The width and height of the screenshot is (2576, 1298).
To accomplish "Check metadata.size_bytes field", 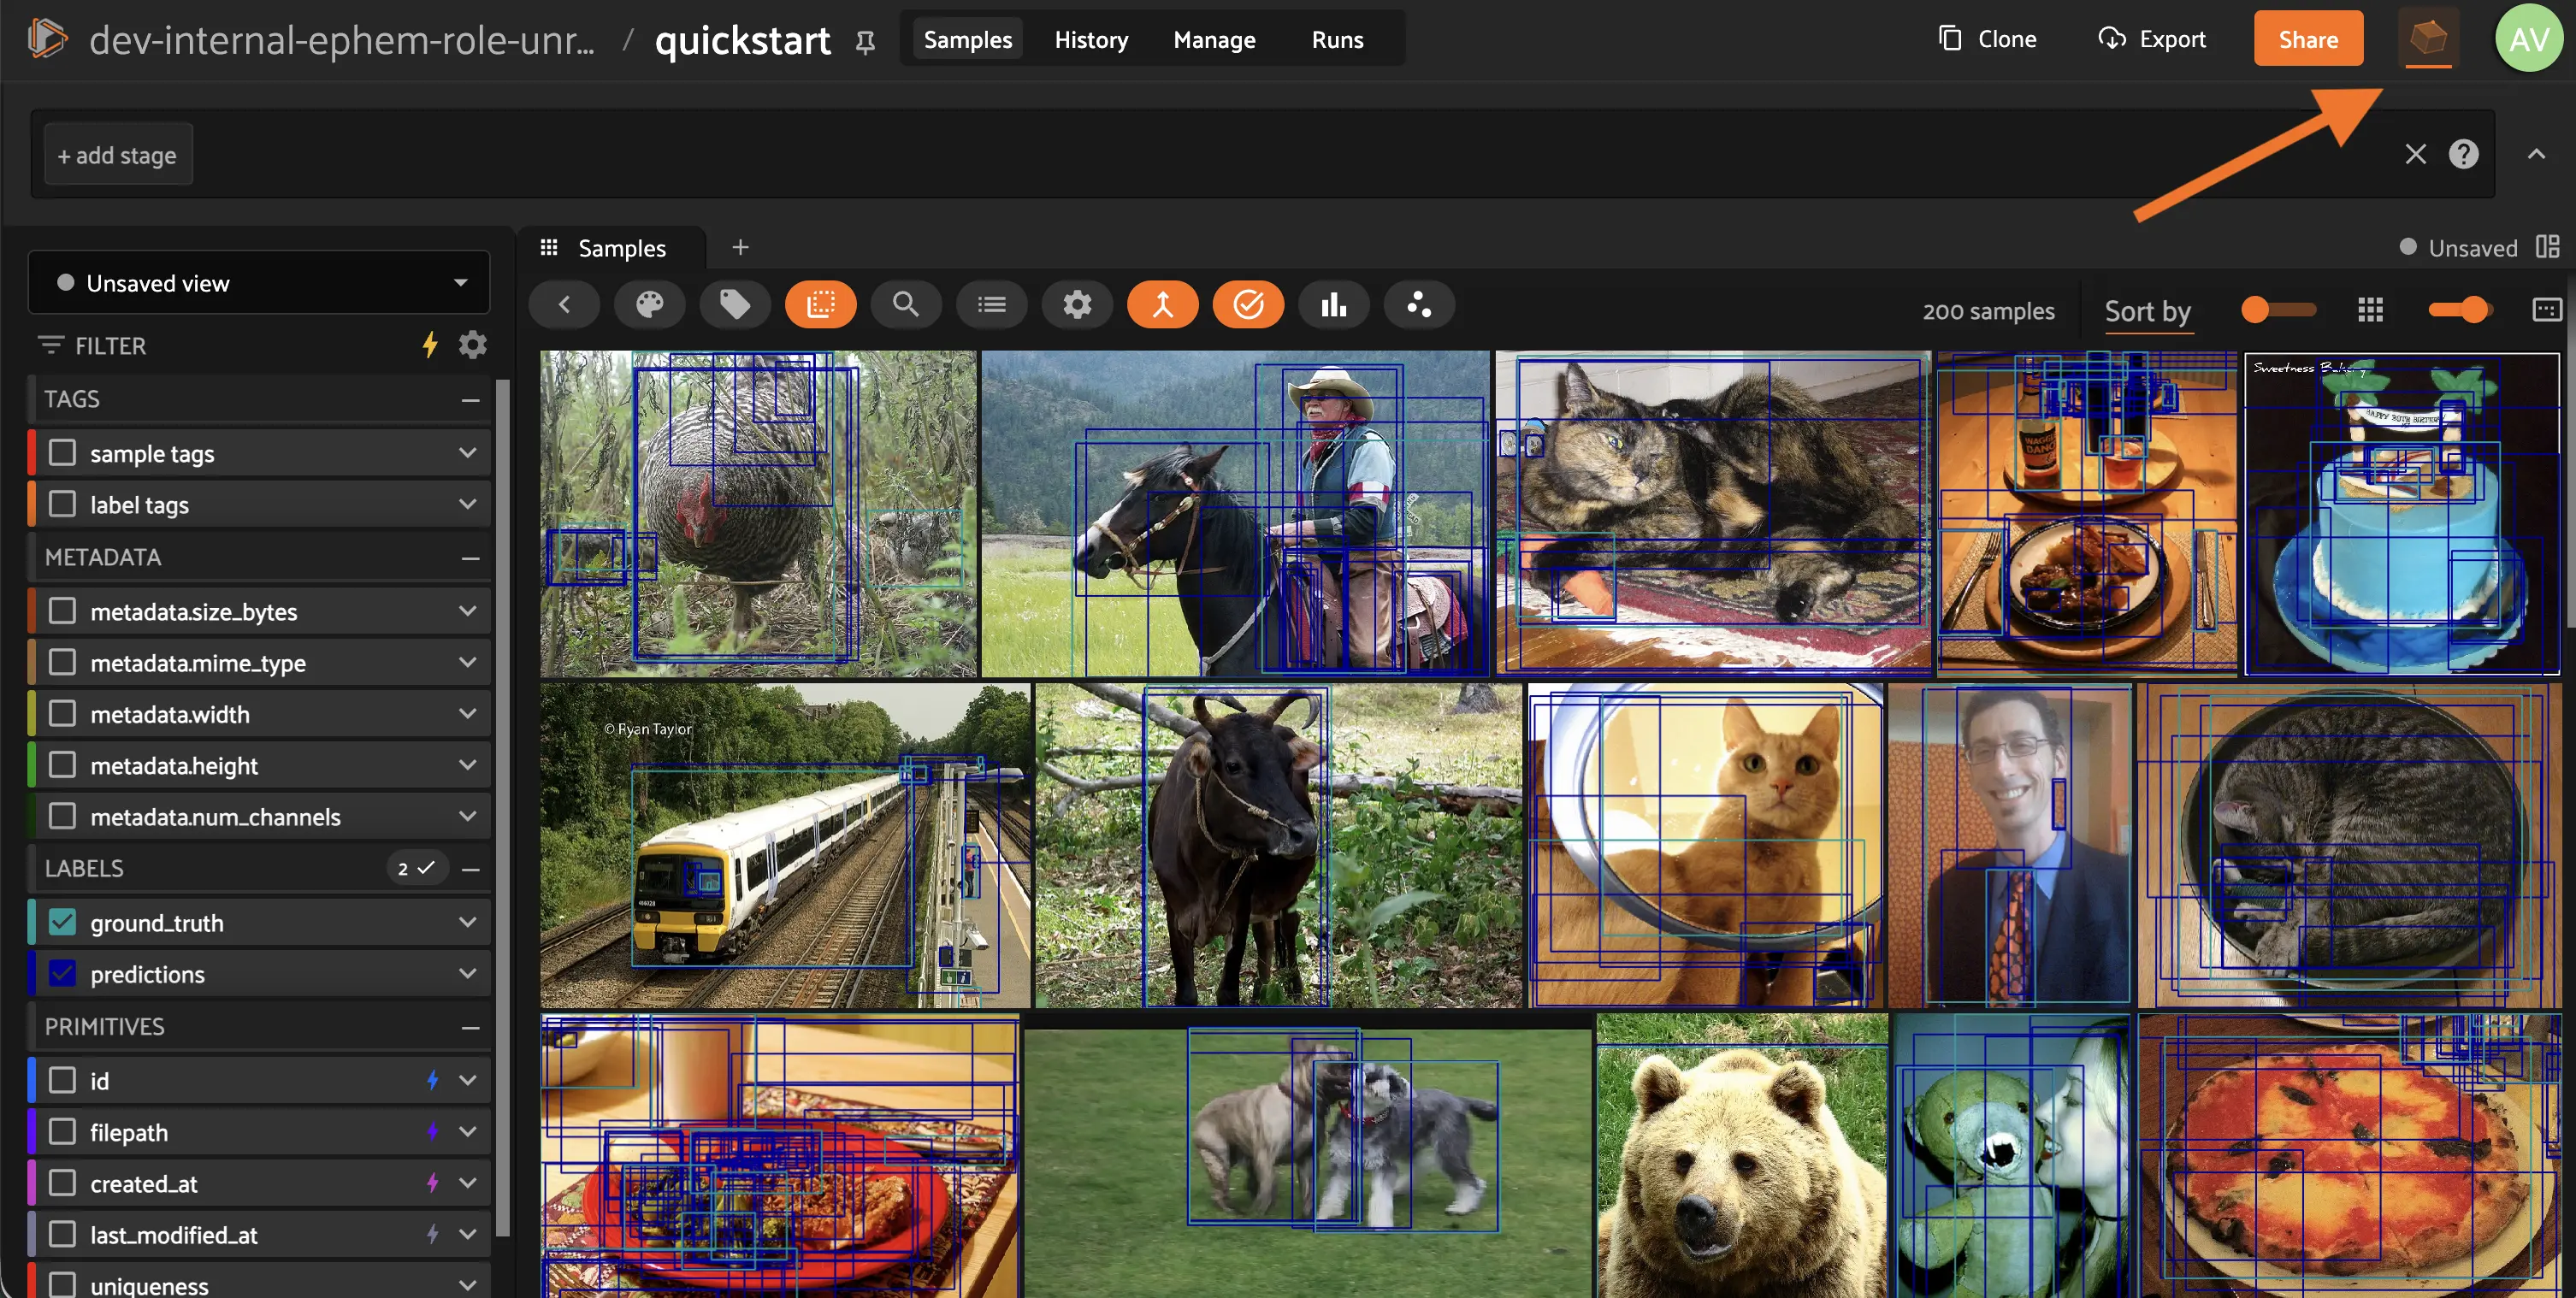I will 62,611.
